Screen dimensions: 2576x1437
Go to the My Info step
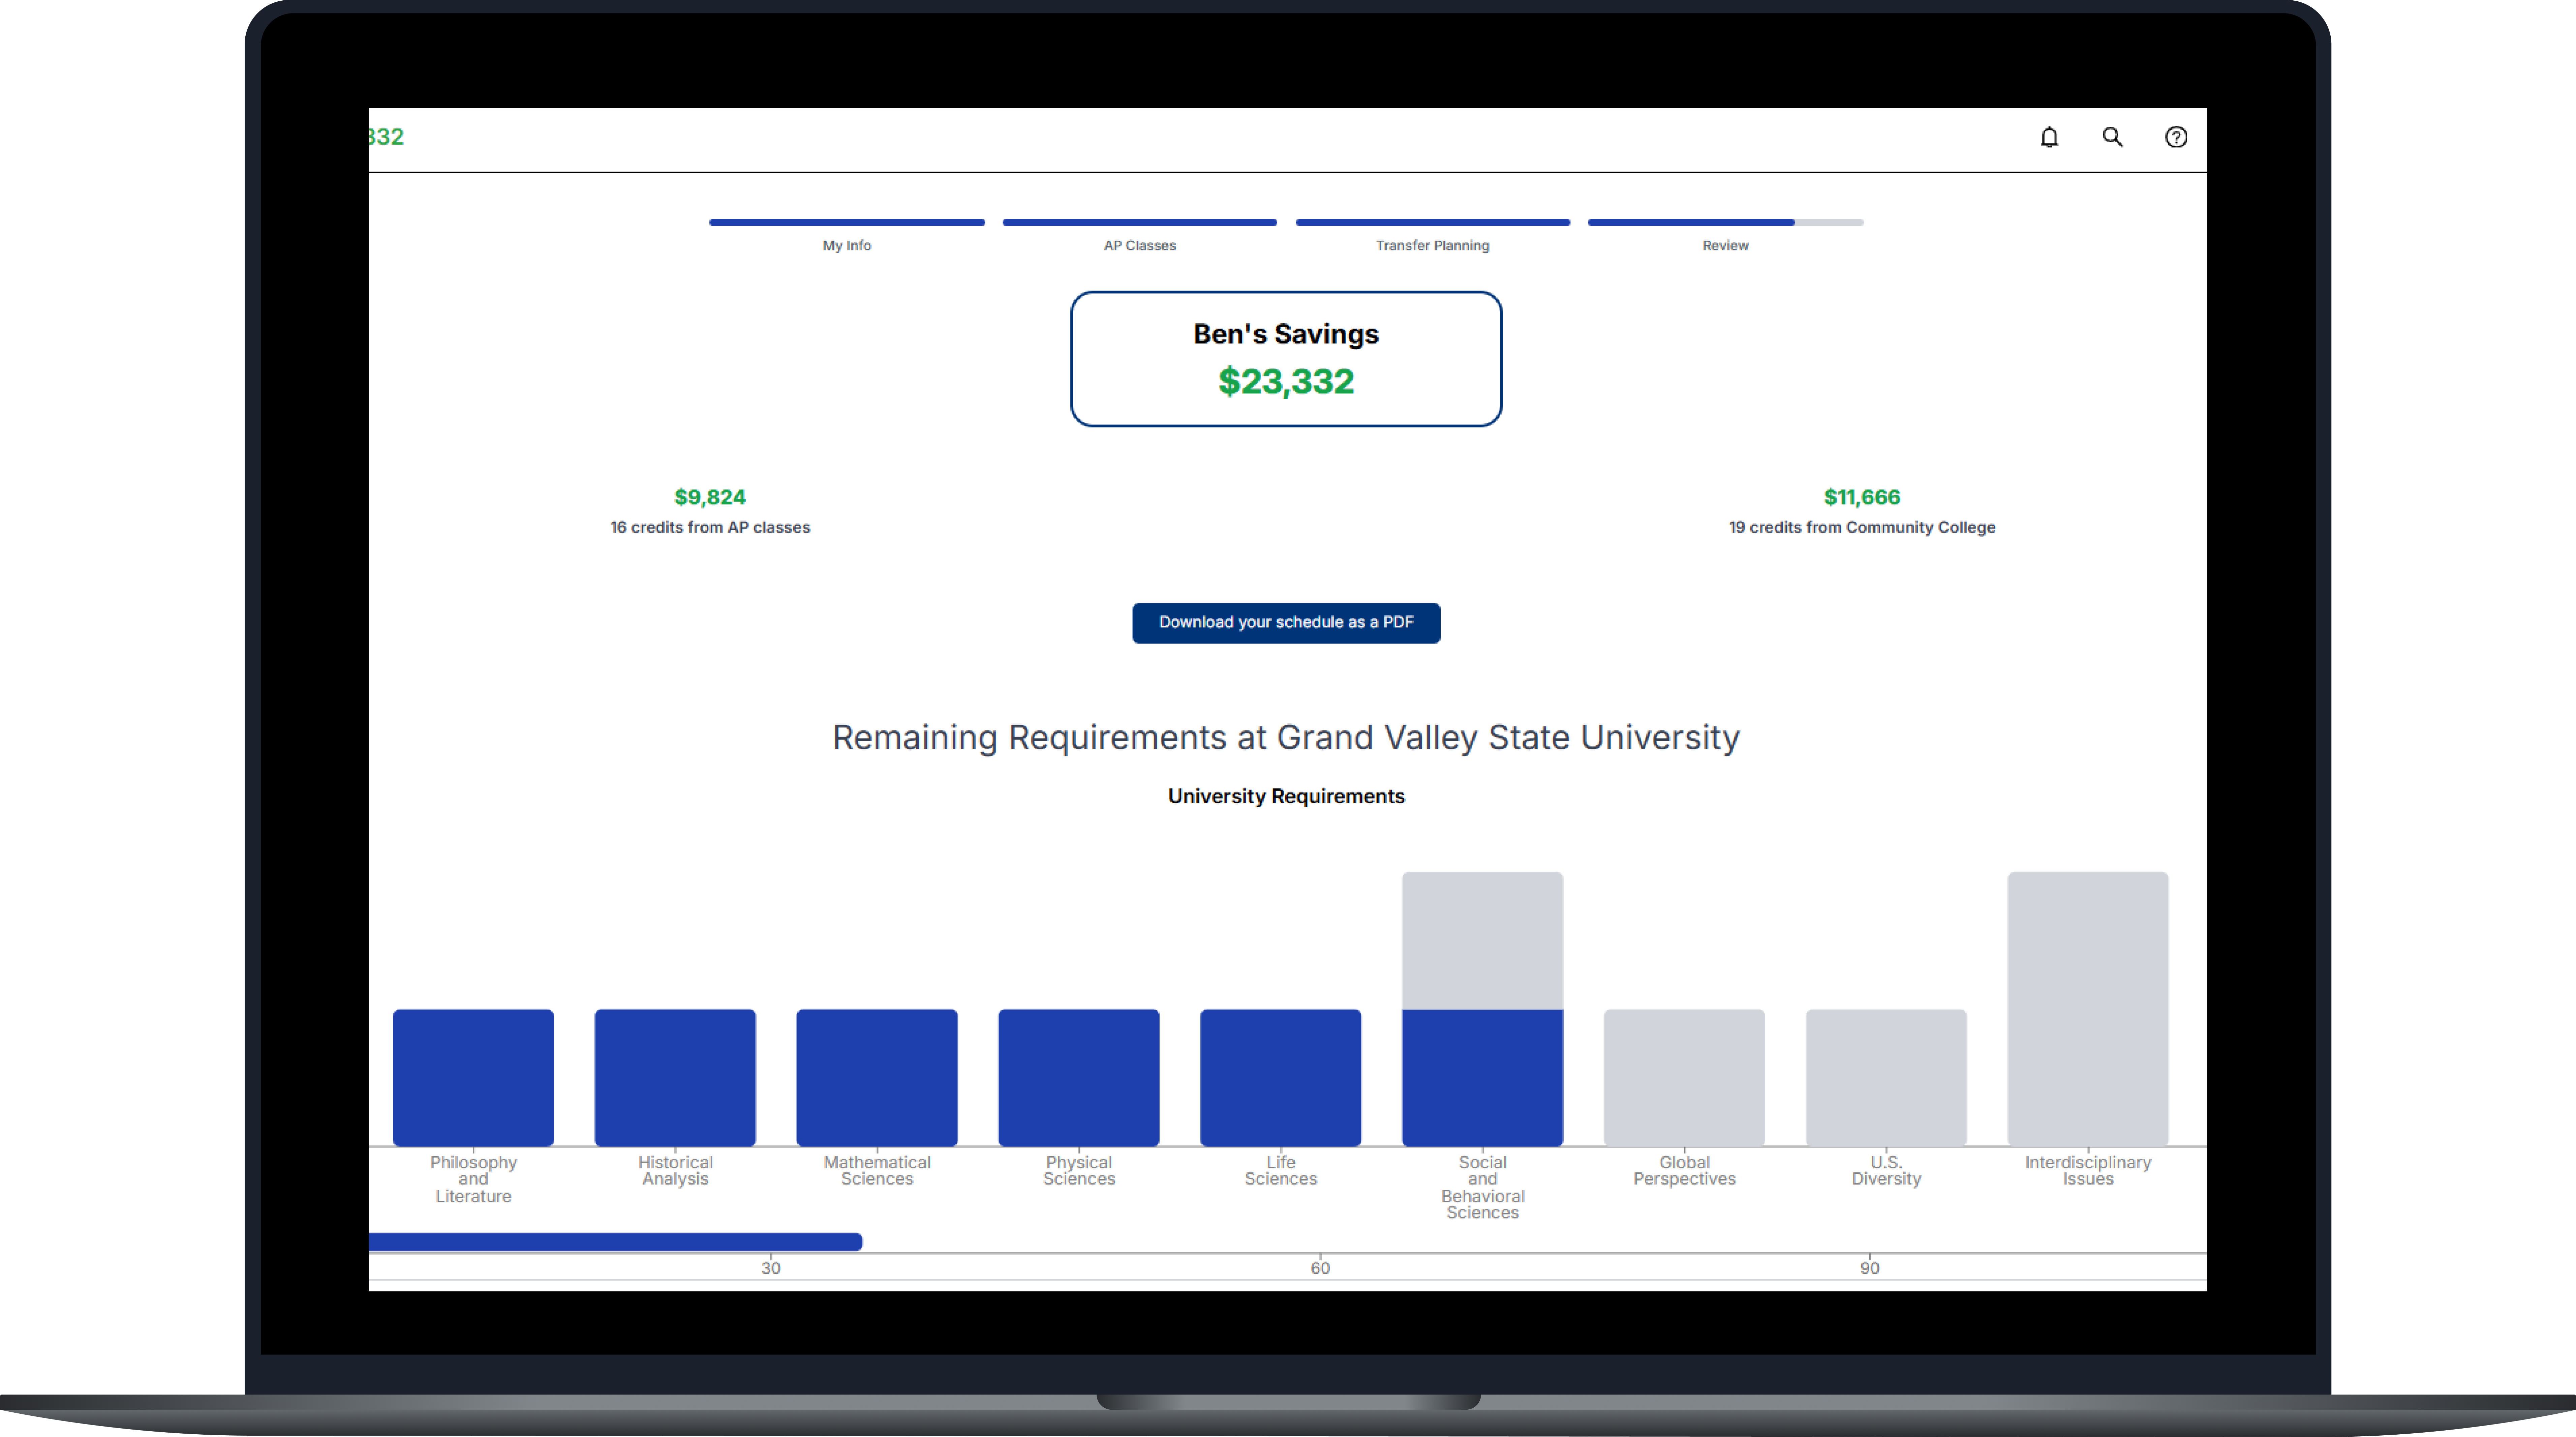point(847,236)
